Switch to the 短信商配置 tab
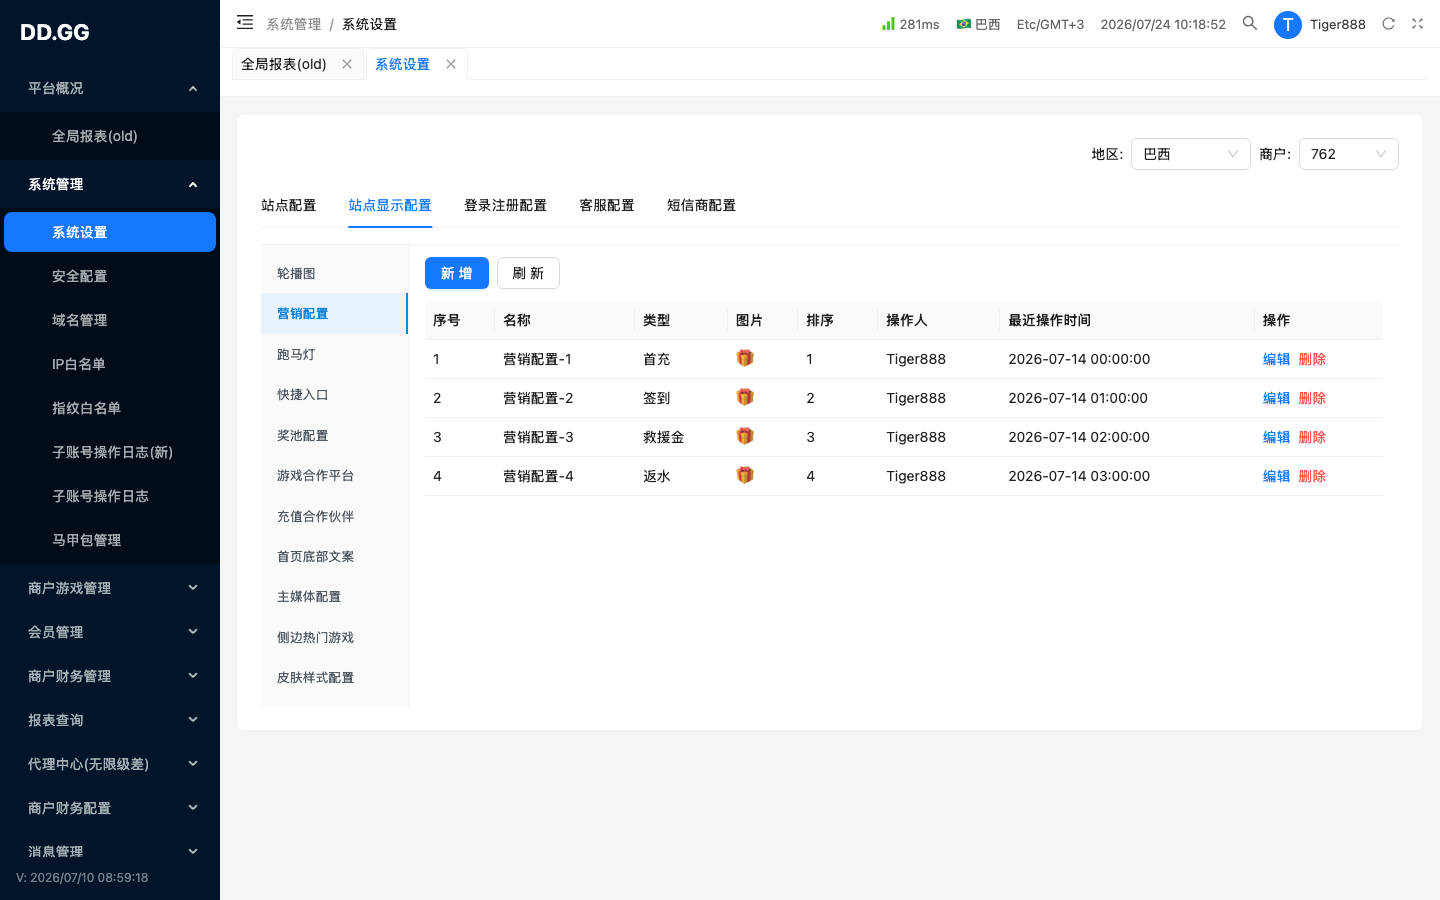The width and height of the screenshot is (1440, 900). (x=701, y=205)
